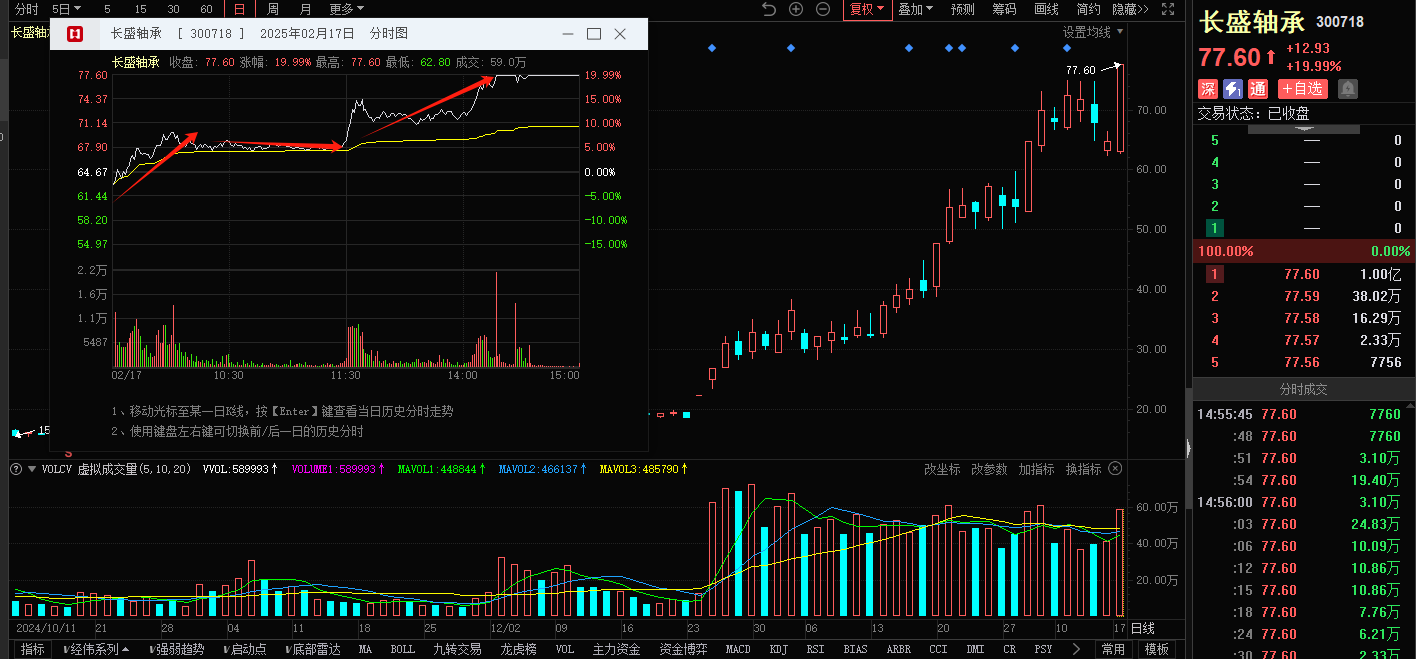Zoom out chart with the minus icon
This screenshot has width=1416, height=659.
pos(823,9)
